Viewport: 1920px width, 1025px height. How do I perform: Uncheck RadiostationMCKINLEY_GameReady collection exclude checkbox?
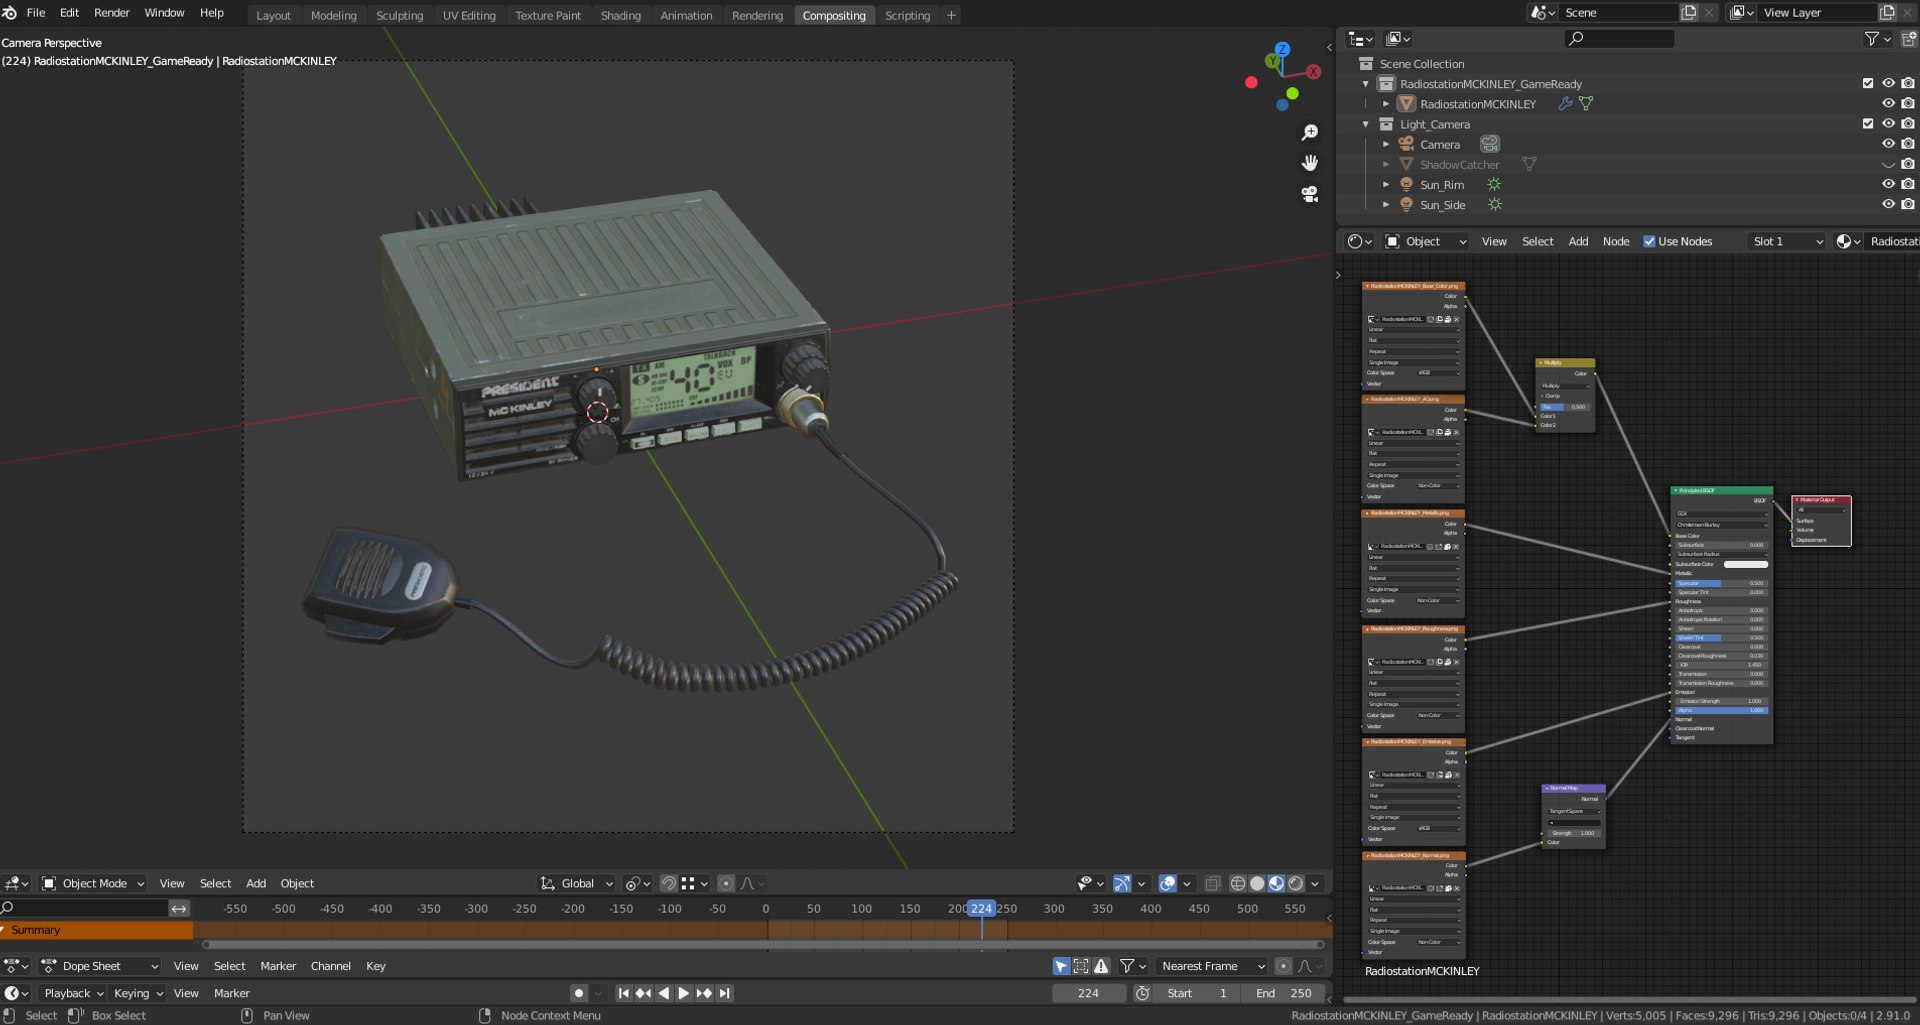1868,83
